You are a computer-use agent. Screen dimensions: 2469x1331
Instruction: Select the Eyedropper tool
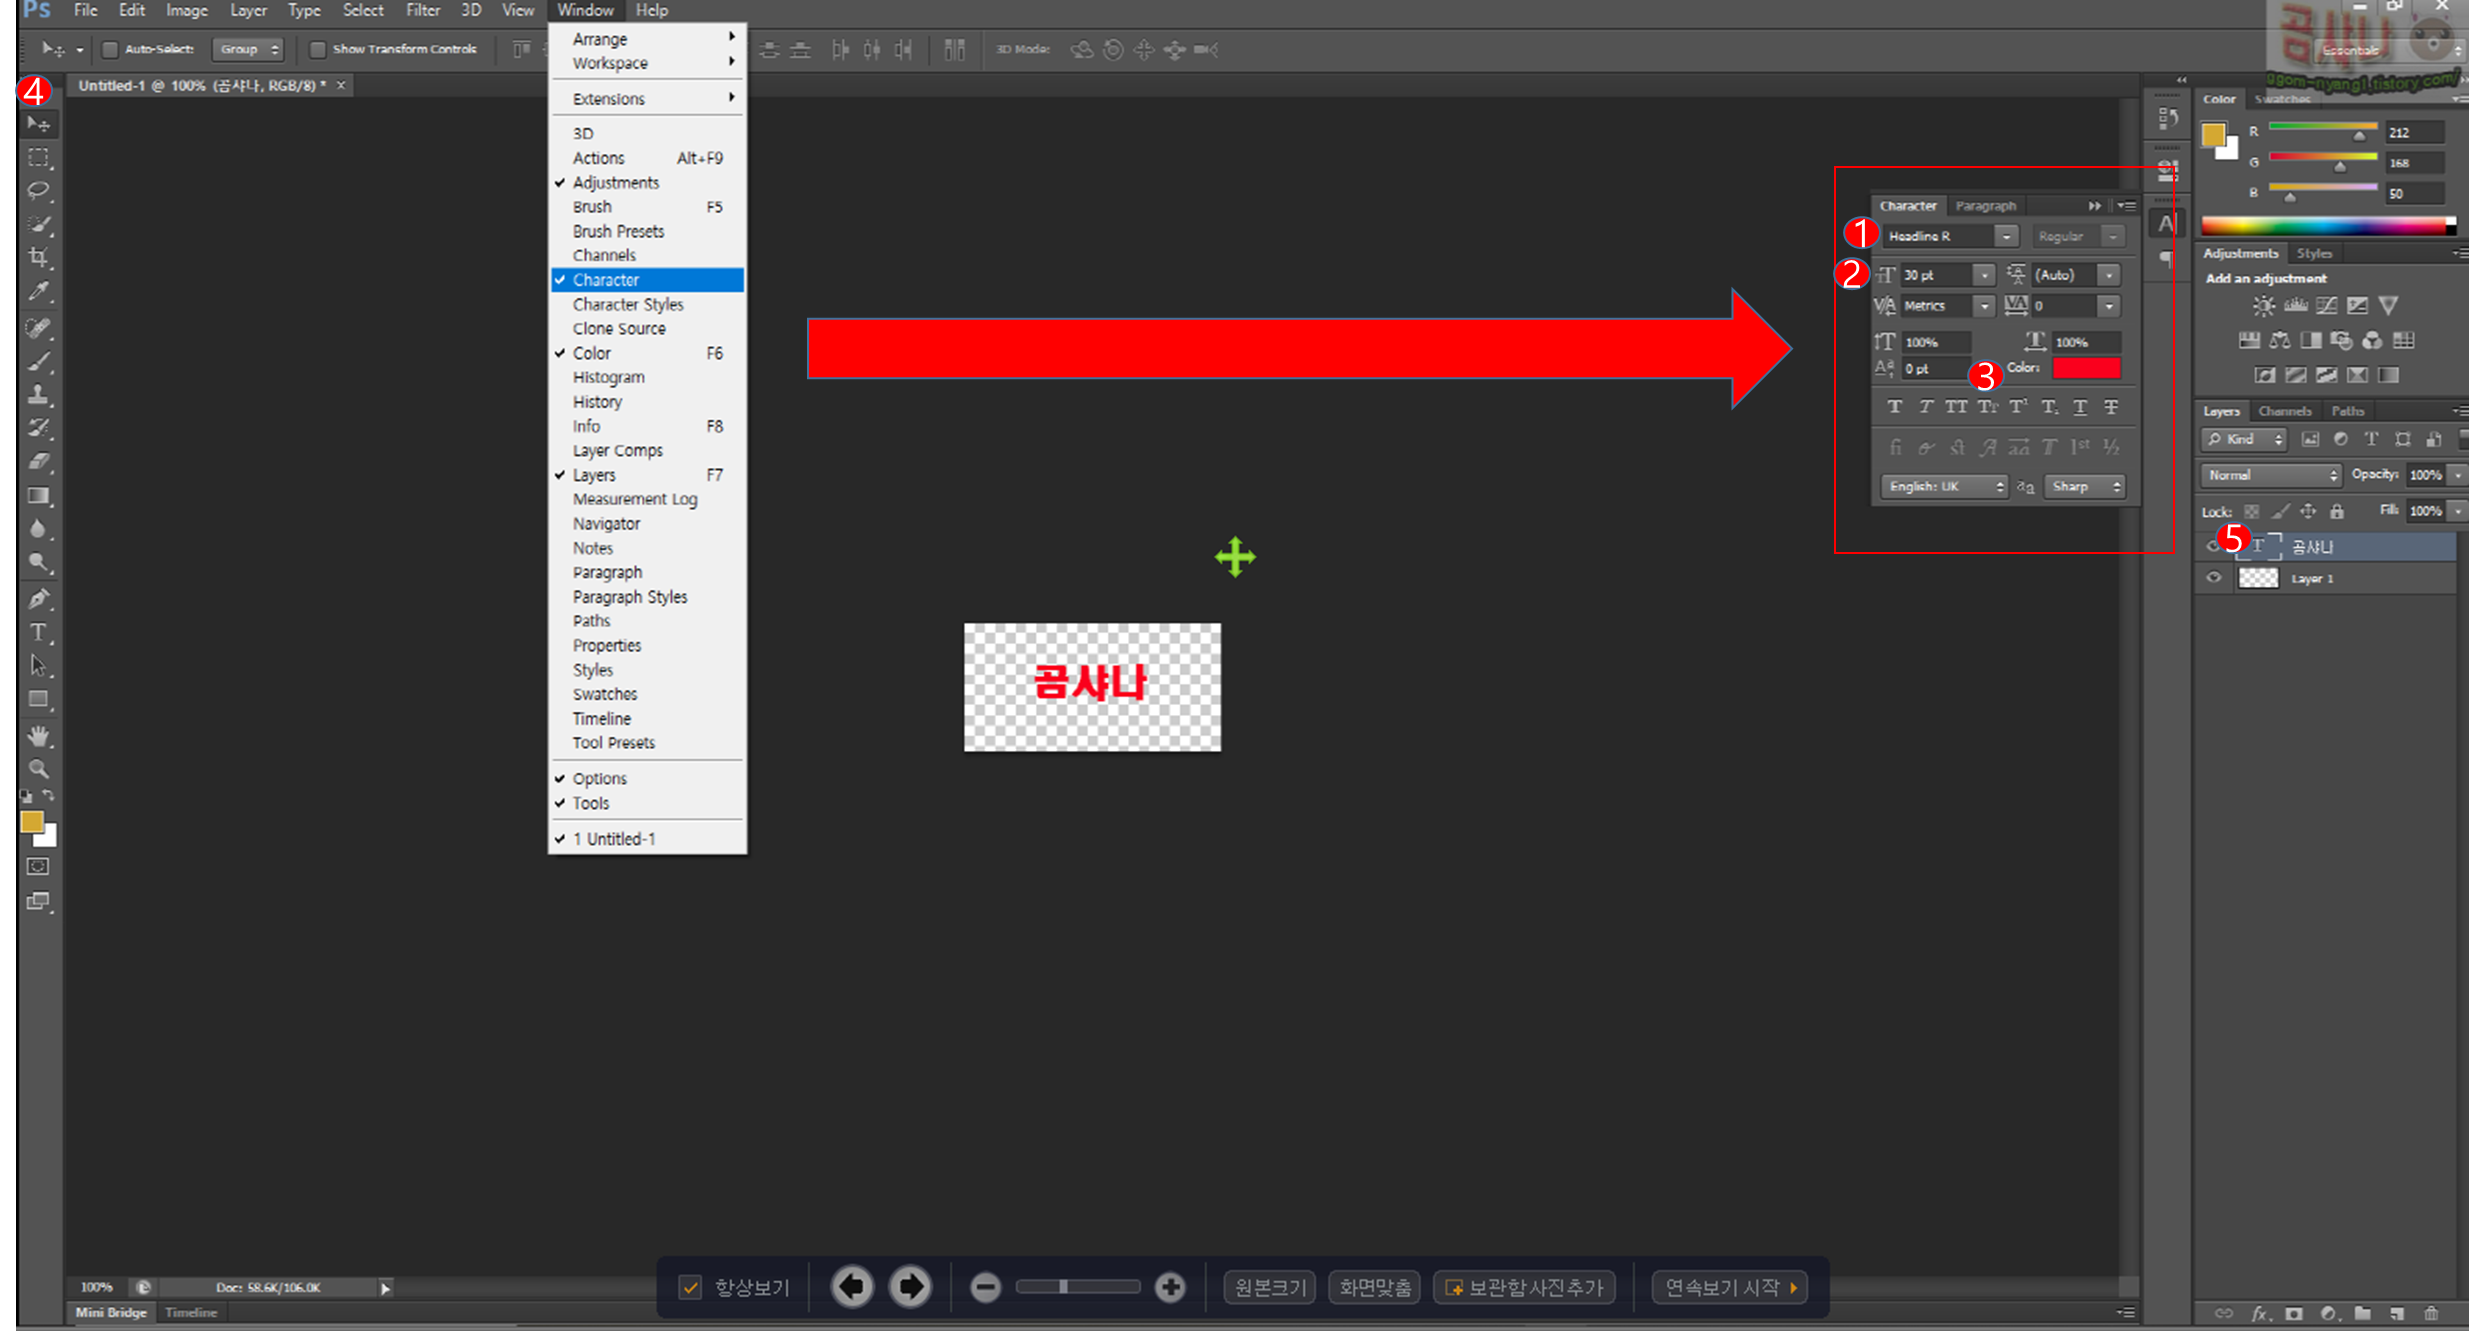pyautogui.click(x=38, y=291)
